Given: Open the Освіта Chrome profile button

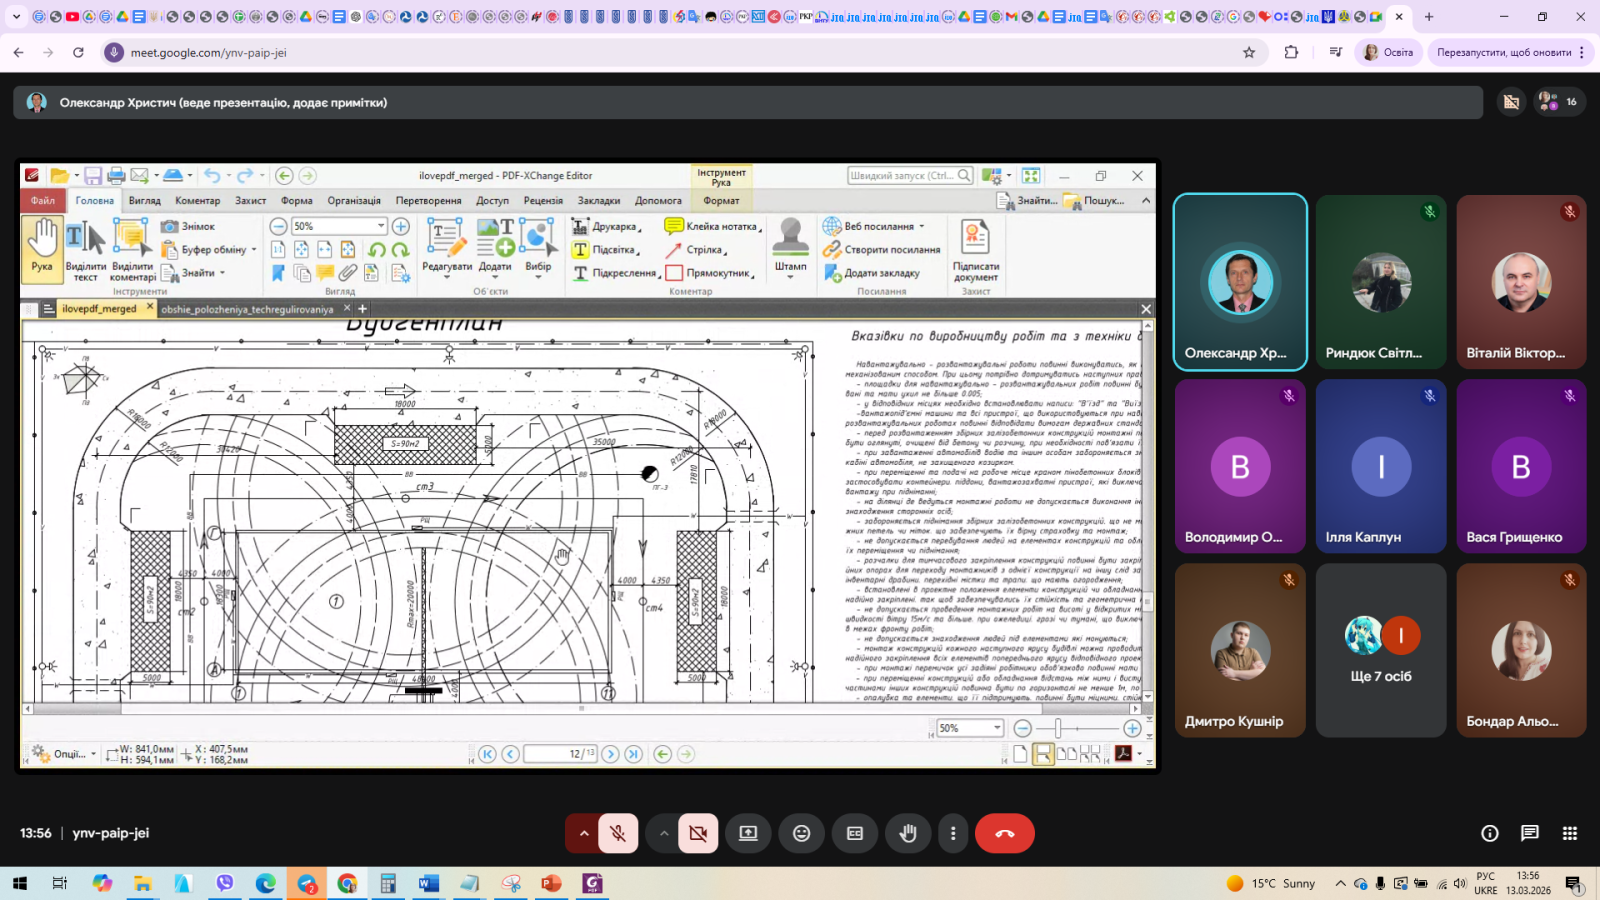Looking at the screenshot, I should pos(1388,52).
